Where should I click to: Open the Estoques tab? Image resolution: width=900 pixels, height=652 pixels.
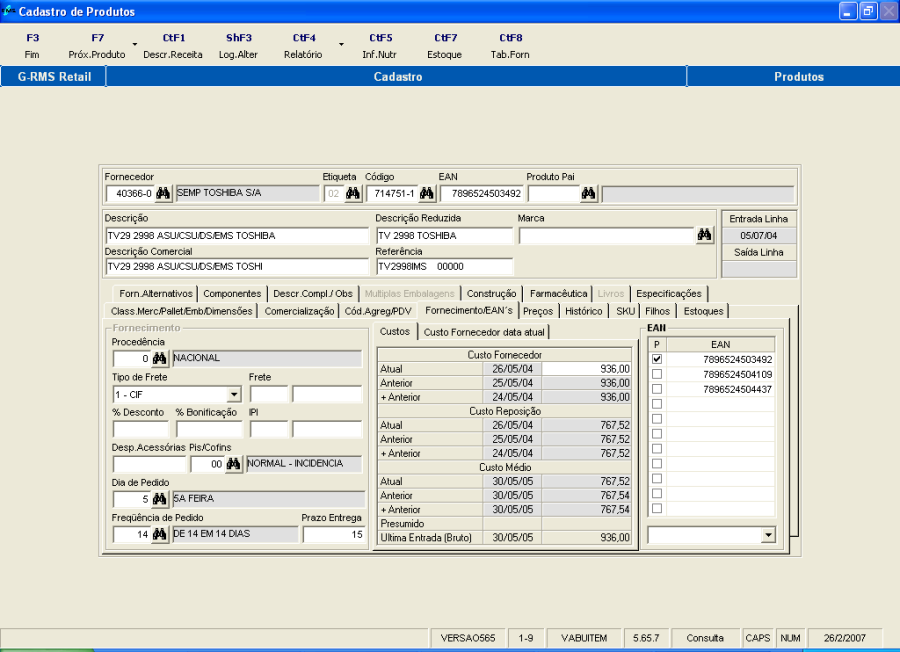tap(703, 311)
